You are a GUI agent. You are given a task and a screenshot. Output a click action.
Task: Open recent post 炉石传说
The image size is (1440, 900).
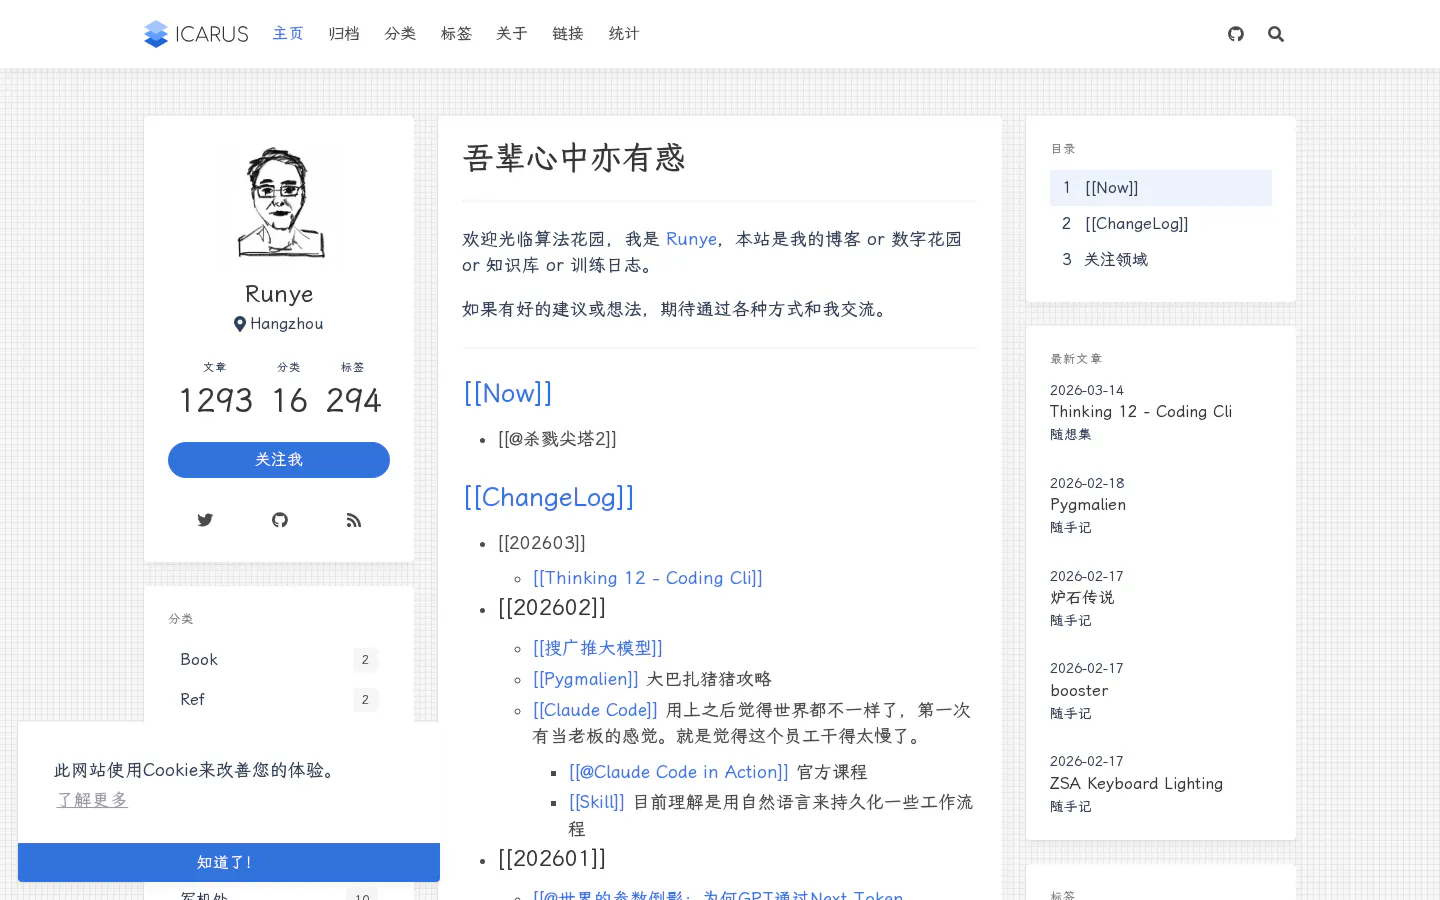[1082, 598]
